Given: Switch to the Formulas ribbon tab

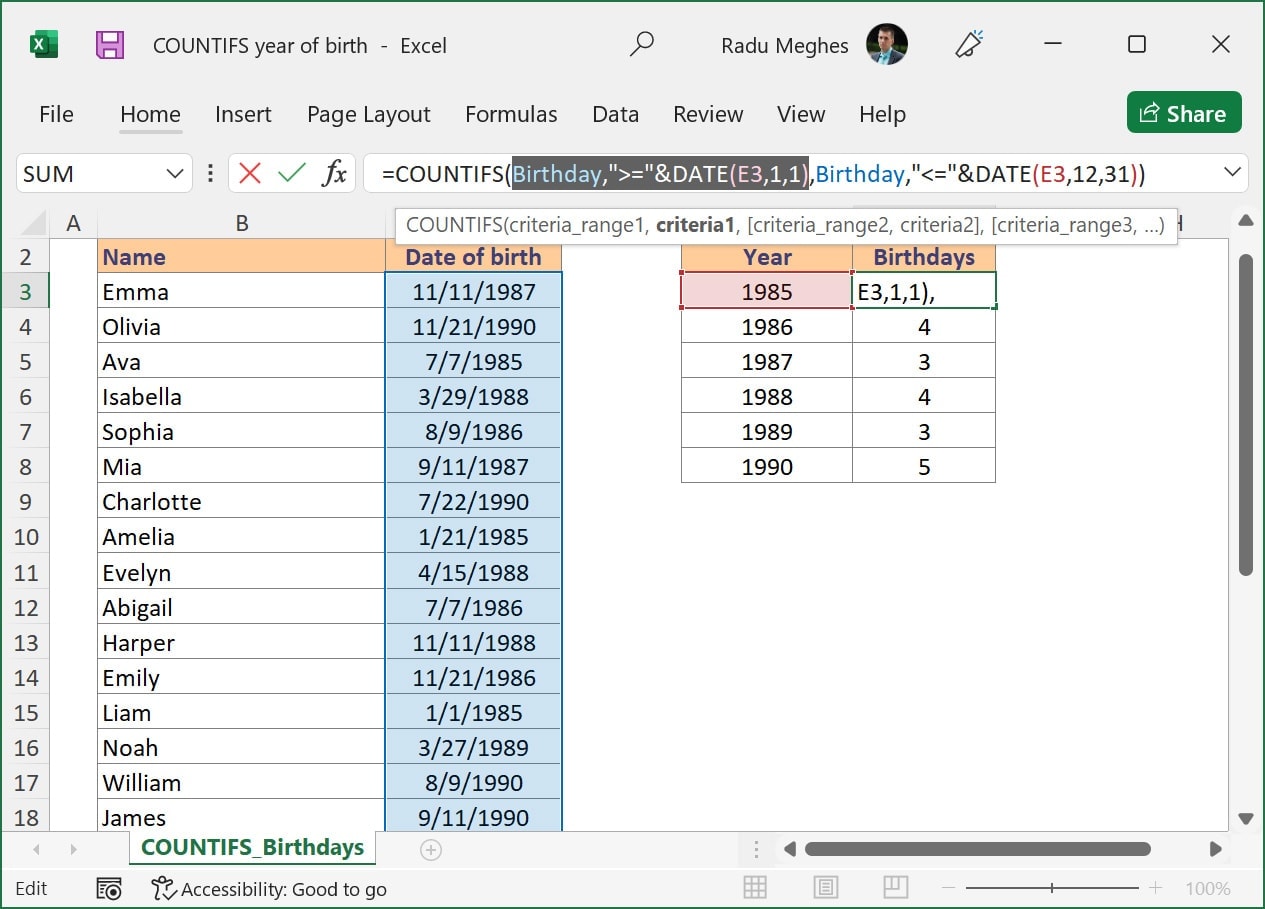Looking at the screenshot, I should tap(511, 114).
